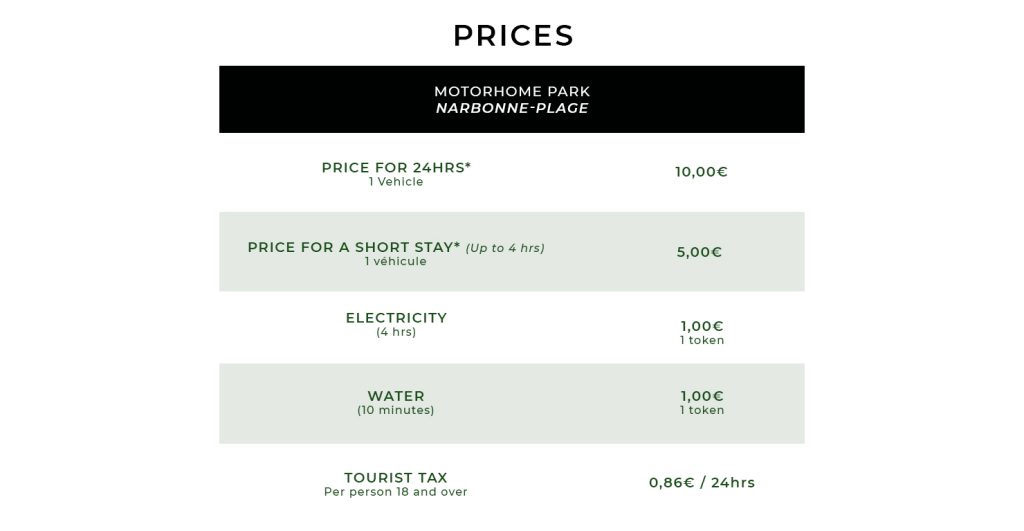Click the (Up to 4 hrs) note
This screenshot has width=1024, height=531.
tap(505, 248)
